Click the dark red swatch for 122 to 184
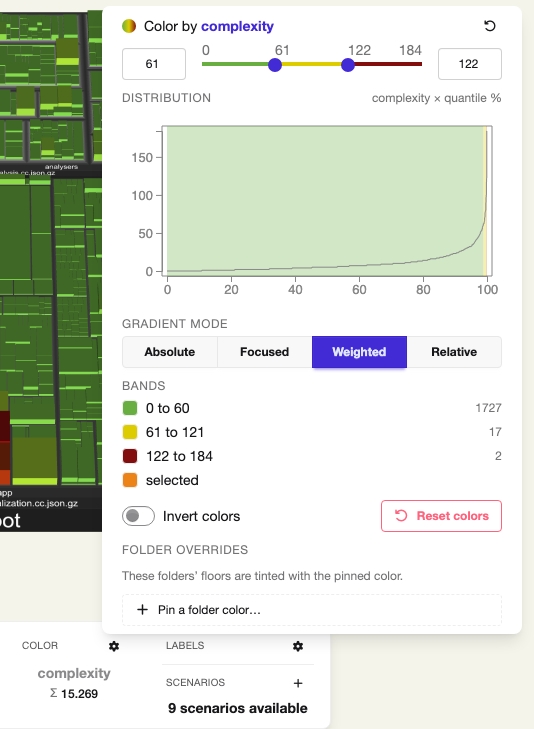The height and width of the screenshot is (729, 534). pyautogui.click(x=130, y=456)
